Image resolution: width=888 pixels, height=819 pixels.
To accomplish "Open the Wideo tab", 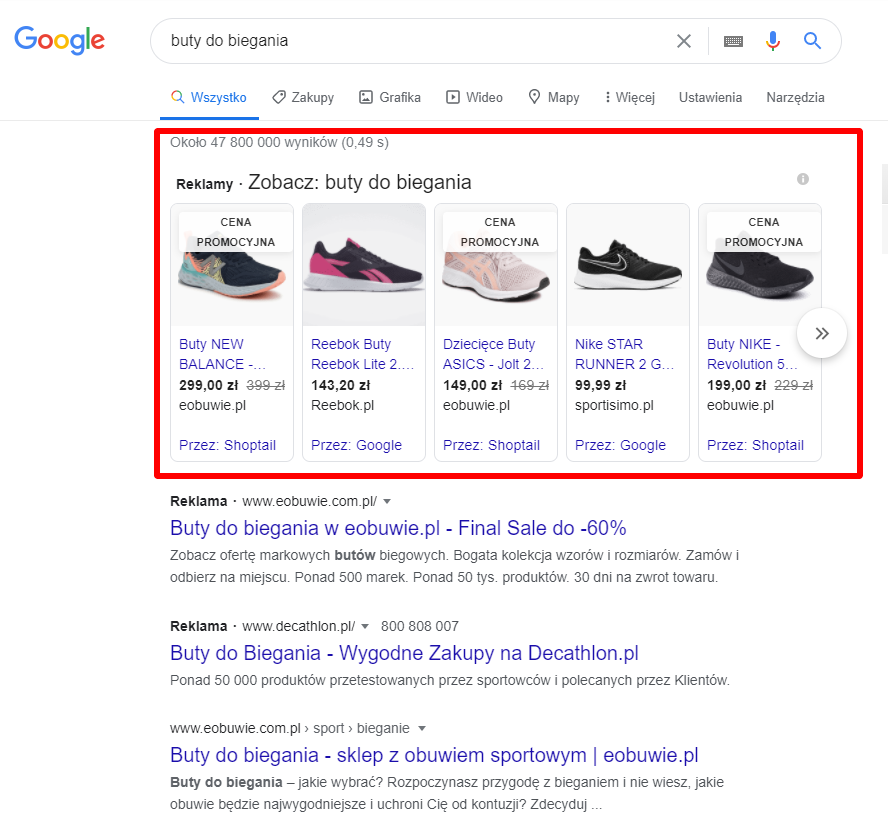I will [475, 97].
